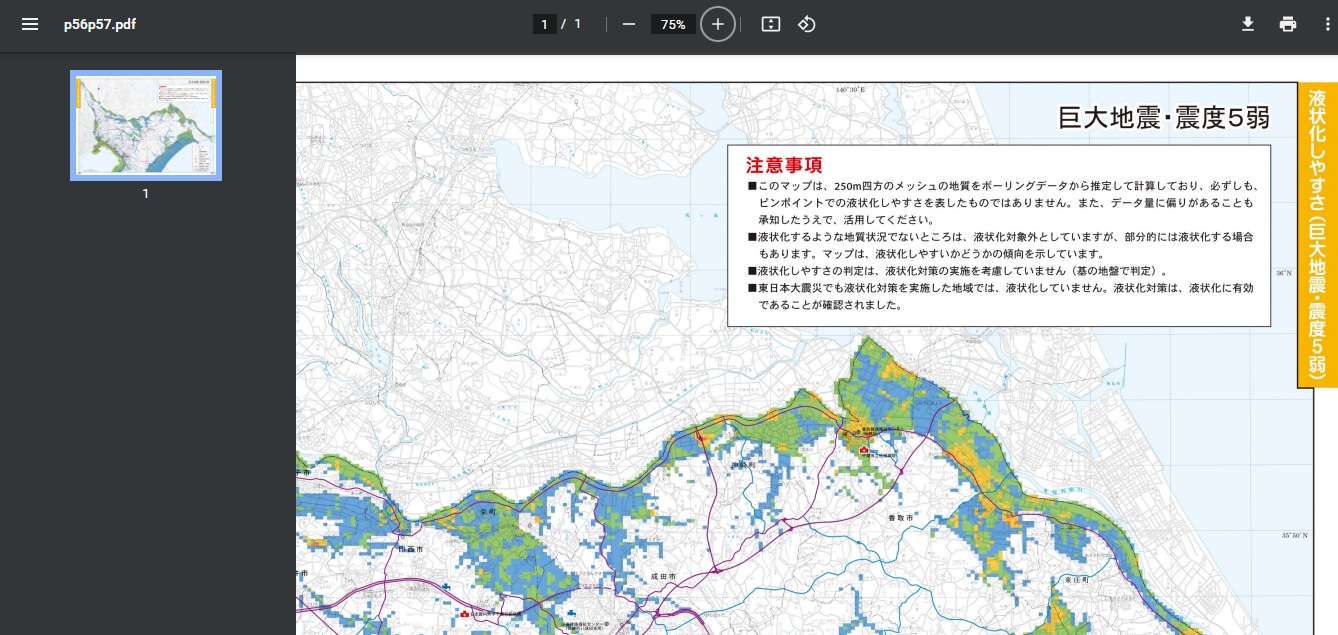Click the yellow 液状化しやすさ side tab
1338x635 pixels.
(1317, 234)
